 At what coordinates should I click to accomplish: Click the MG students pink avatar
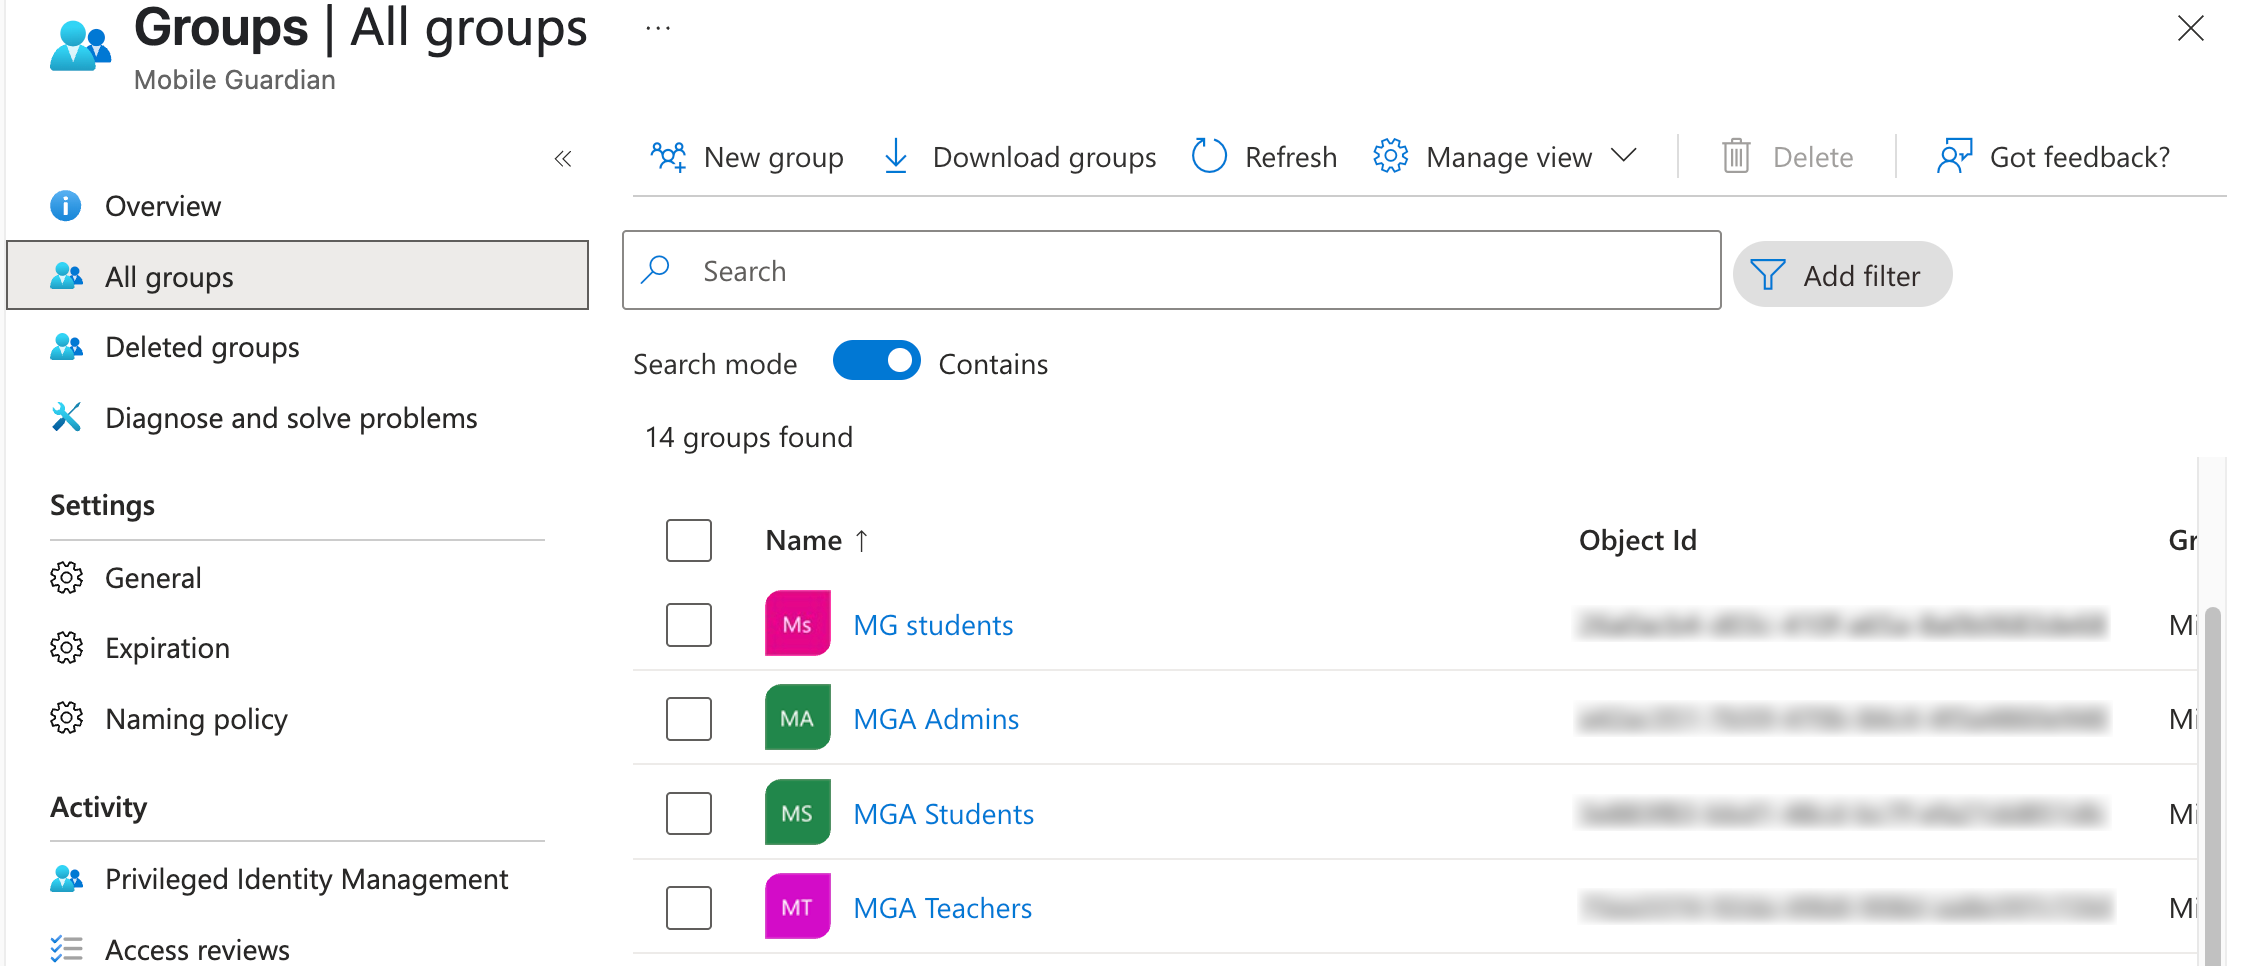(x=797, y=624)
